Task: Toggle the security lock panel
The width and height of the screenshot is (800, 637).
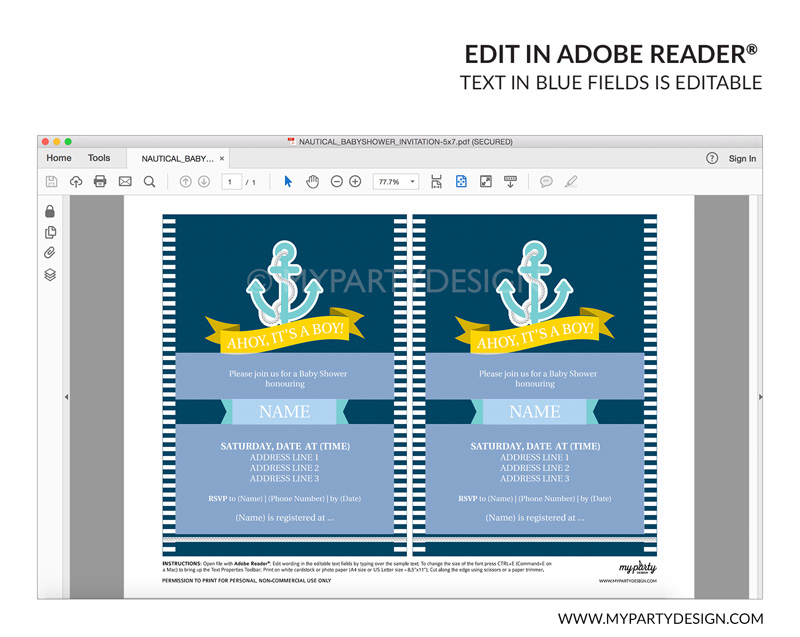Action: (50, 211)
